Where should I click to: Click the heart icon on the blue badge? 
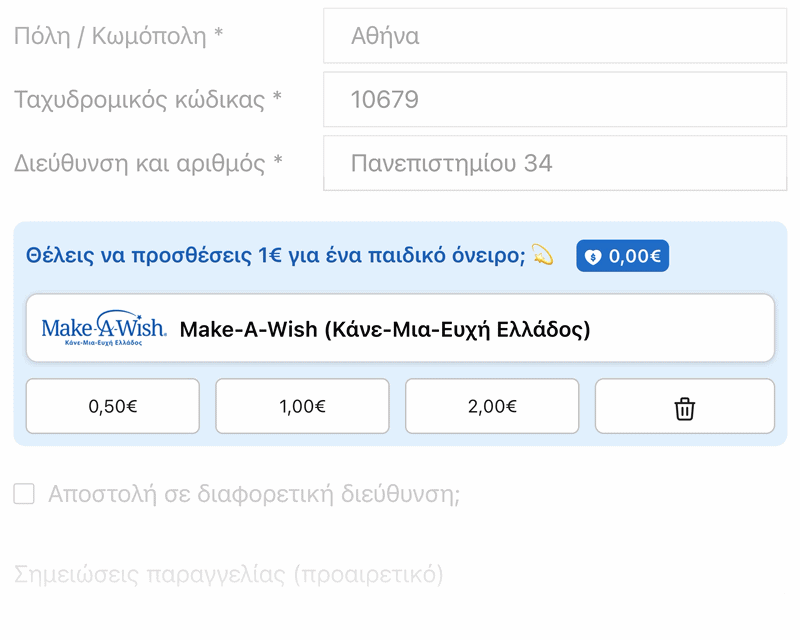pyautogui.click(x=593, y=256)
